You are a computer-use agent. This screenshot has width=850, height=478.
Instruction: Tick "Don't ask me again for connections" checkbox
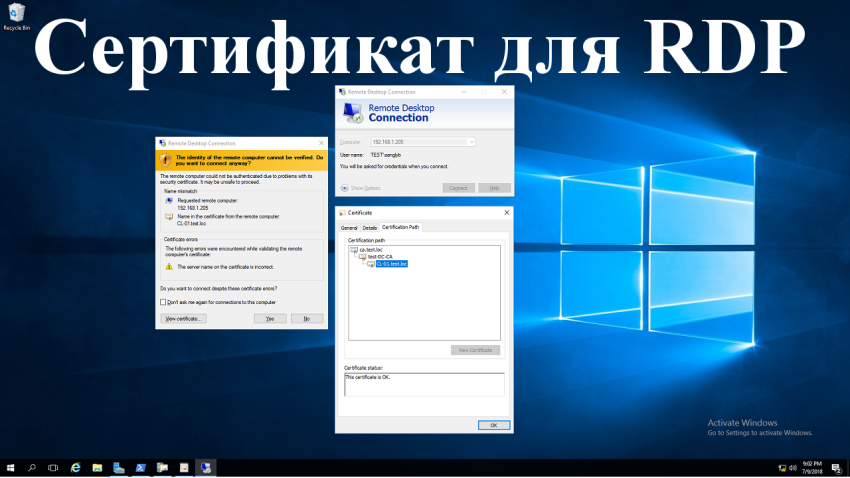tap(163, 302)
